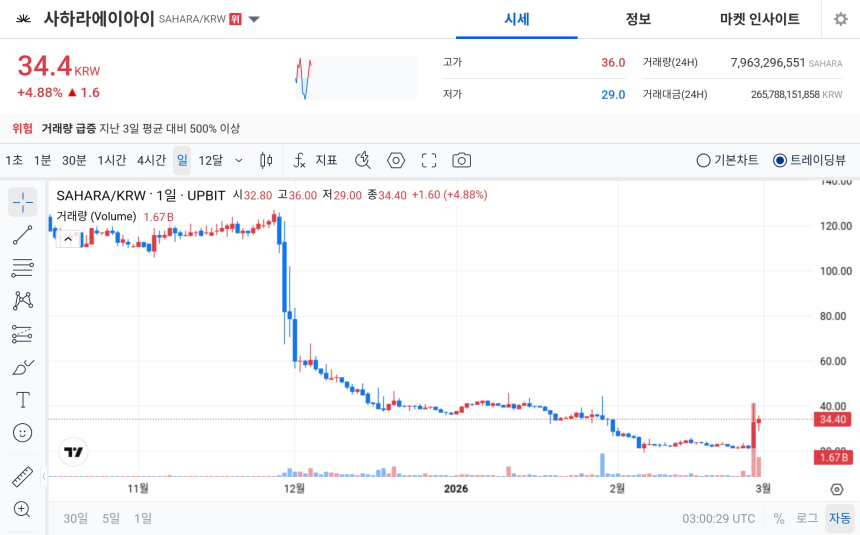Image resolution: width=860 pixels, height=535 pixels.
Task: Select the crosshair cursor tool
Action: 22,202
